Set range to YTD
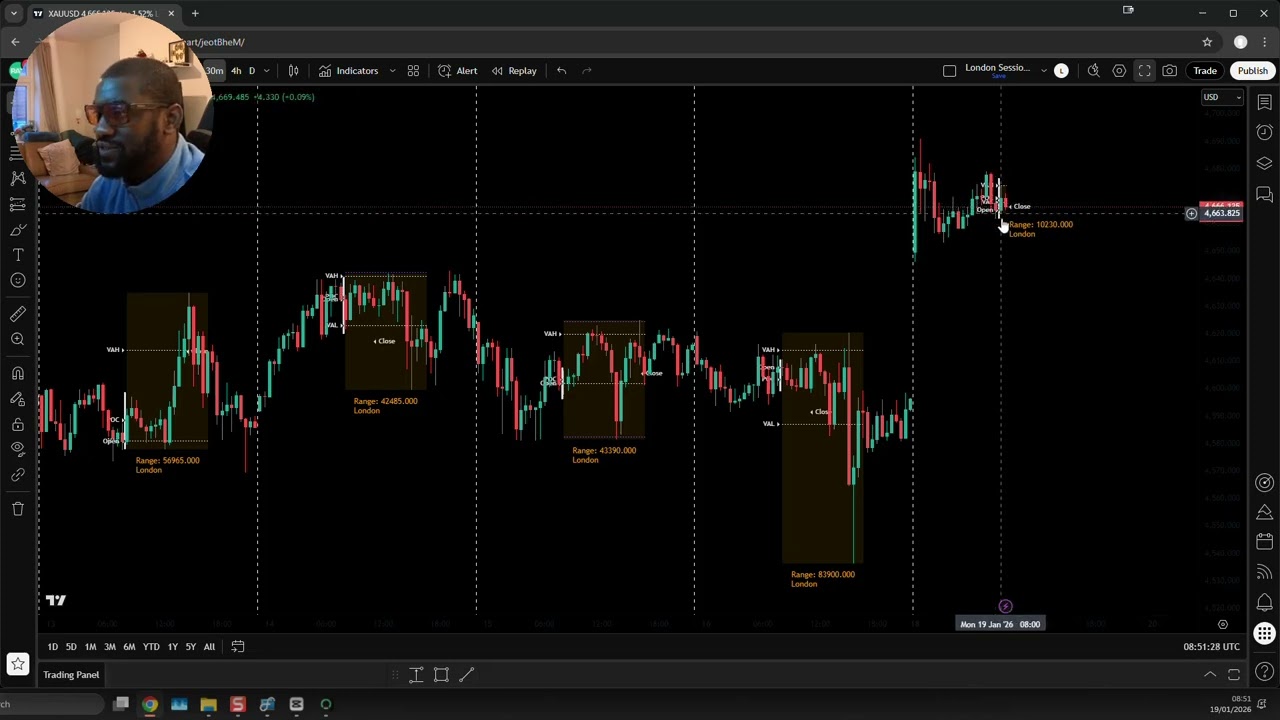This screenshot has width=1280, height=720. click(151, 647)
